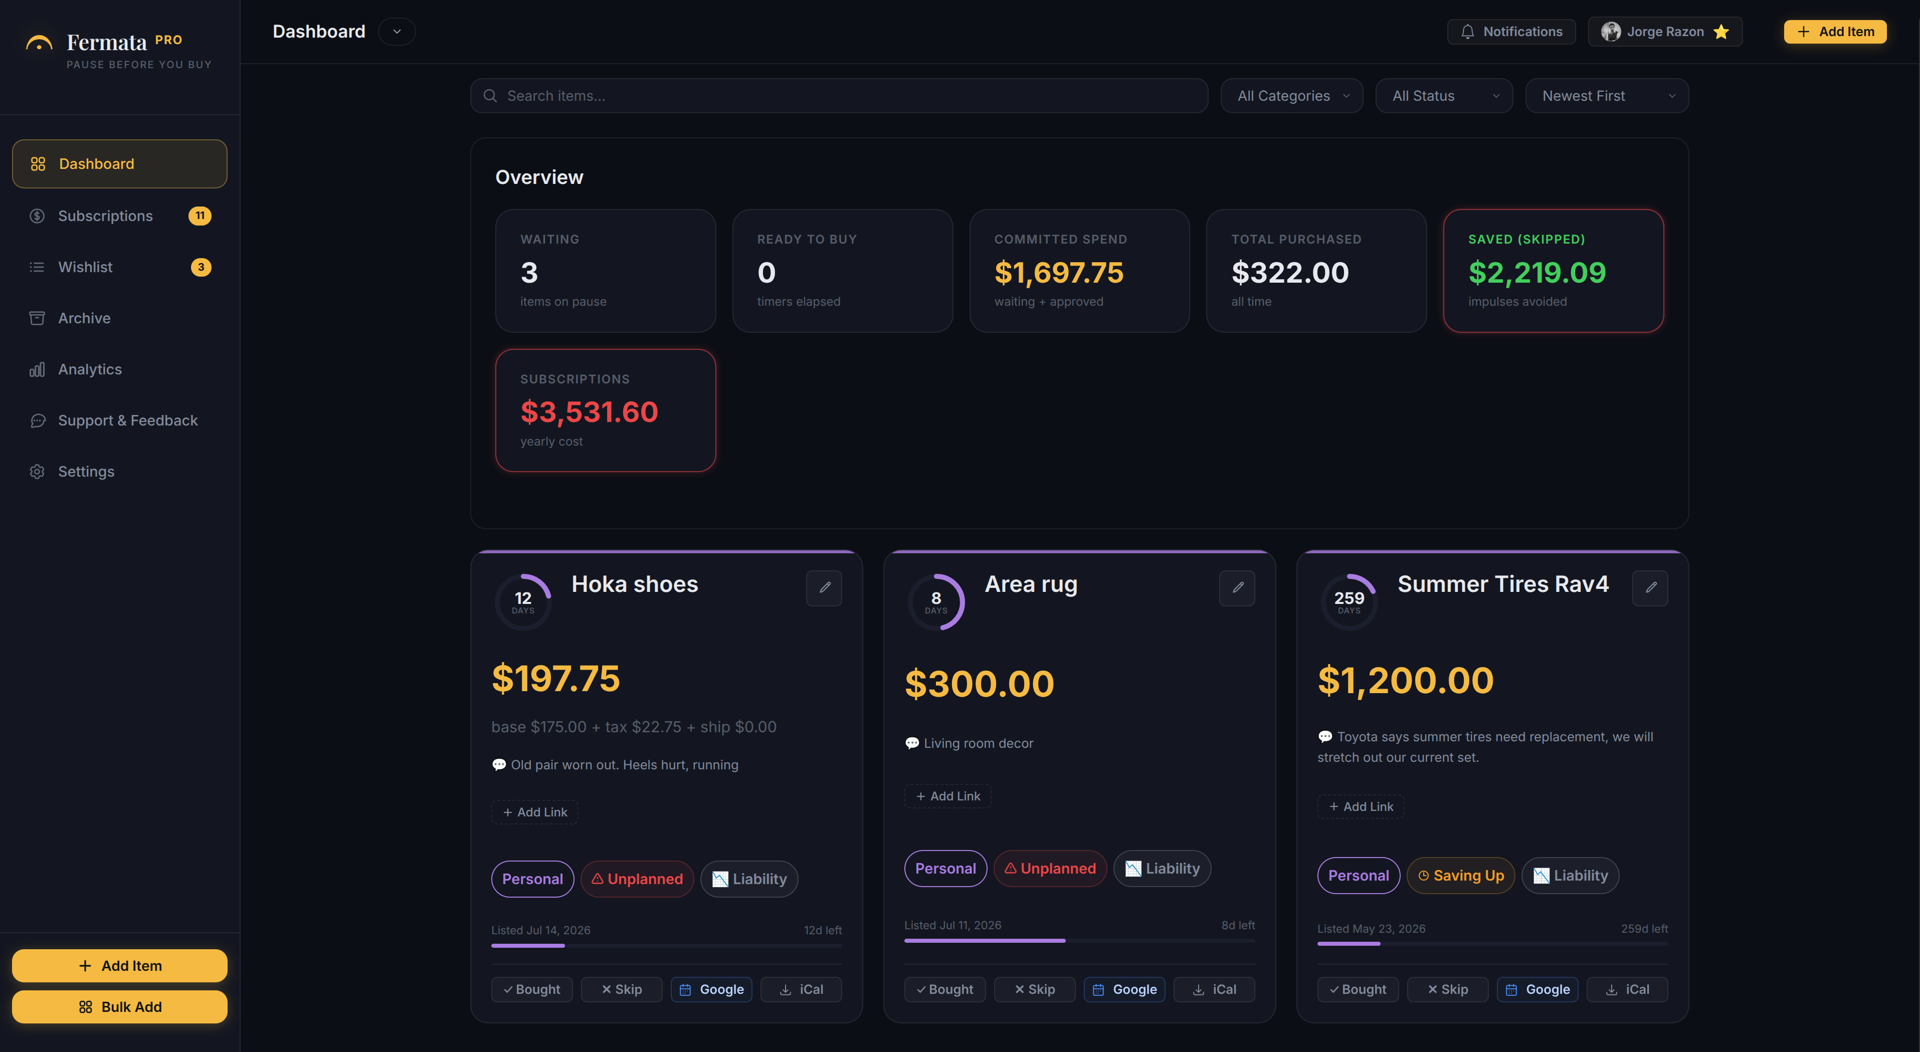1920x1052 pixels.
Task: Toggle Unplanned tag on Hoka shoes
Action: click(x=637, y=879)
